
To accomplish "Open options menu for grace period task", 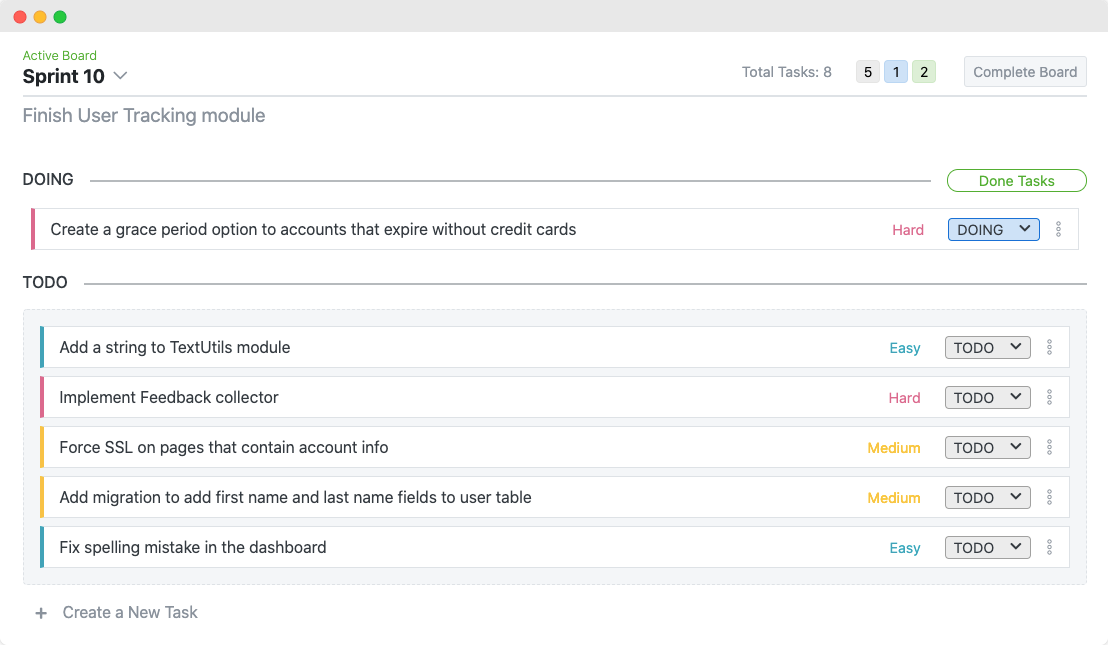I will 1059,230.
